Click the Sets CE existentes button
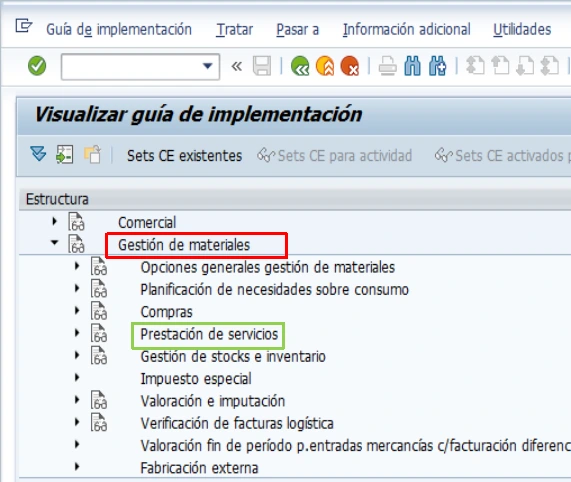This screenshot has width=571, height=482. click(x=184, y=156)
